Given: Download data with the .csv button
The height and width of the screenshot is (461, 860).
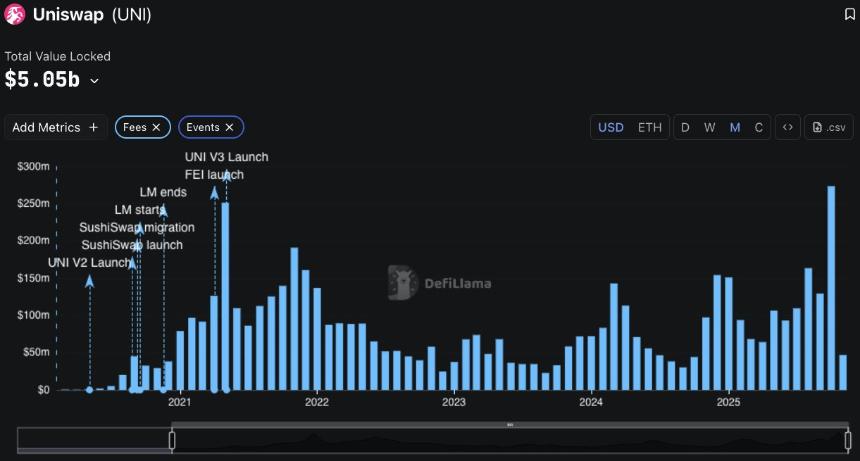Looking at the screenshot, I should (x=829, y=127).
